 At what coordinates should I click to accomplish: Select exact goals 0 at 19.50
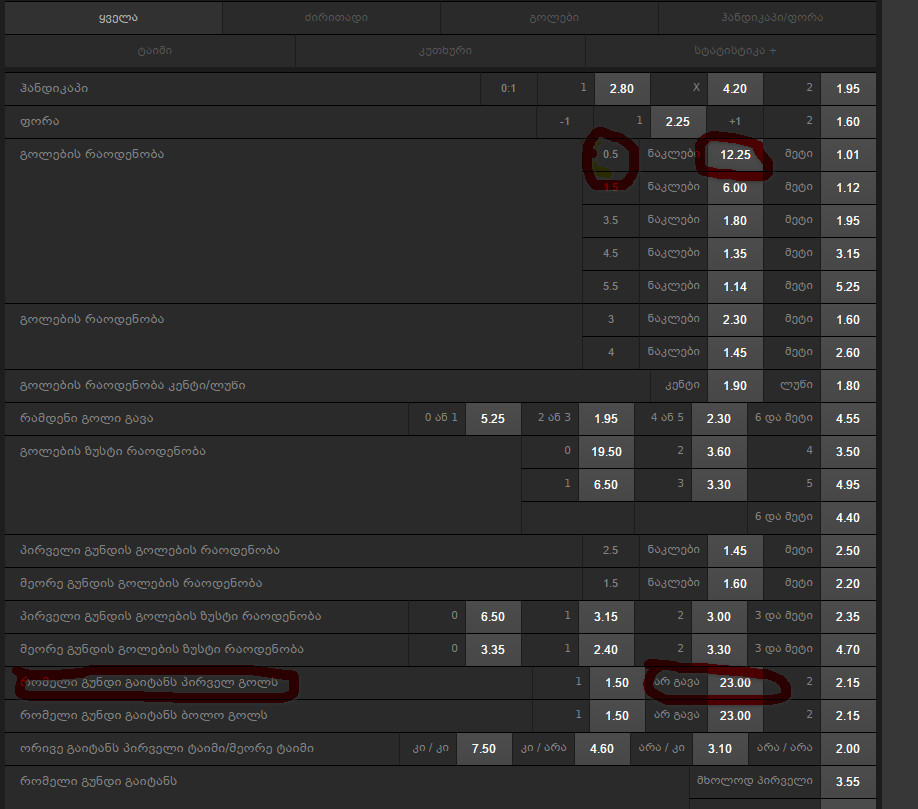(606, 451)
